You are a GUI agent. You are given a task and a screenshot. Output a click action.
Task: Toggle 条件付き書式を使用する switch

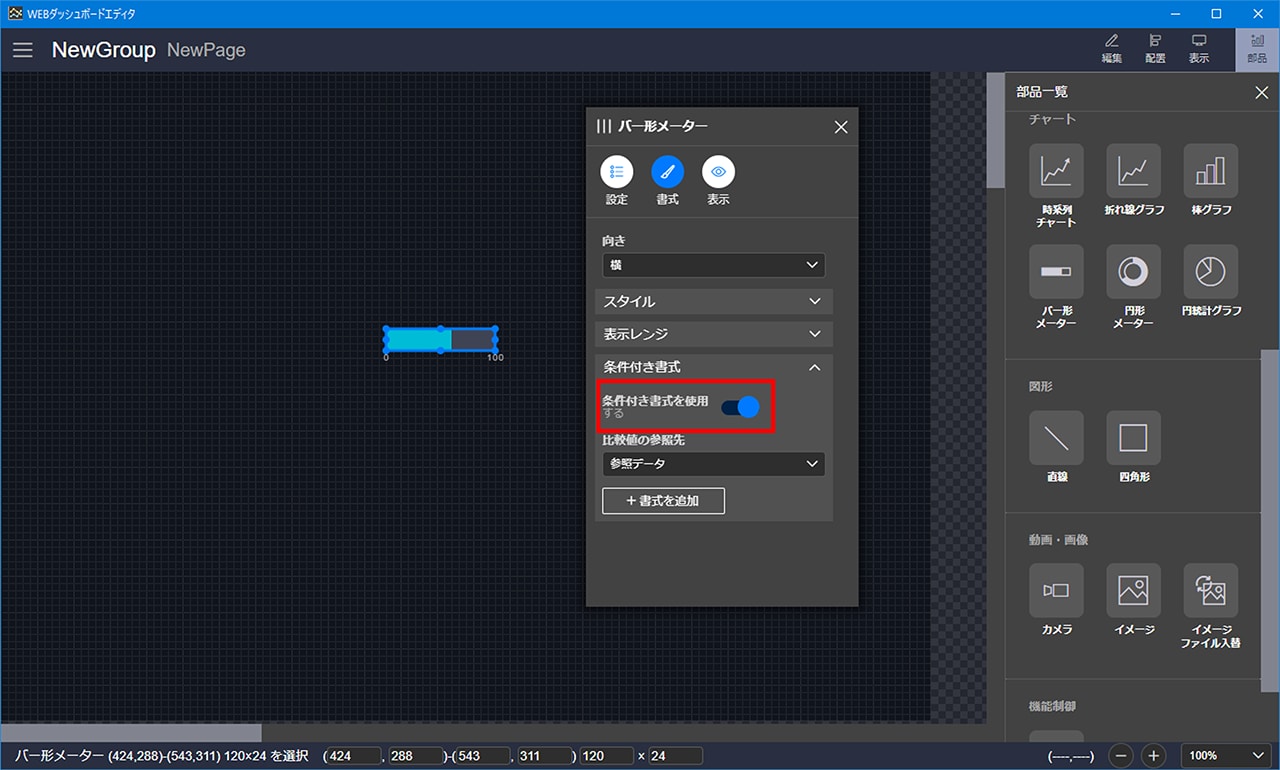coord(740,407)
